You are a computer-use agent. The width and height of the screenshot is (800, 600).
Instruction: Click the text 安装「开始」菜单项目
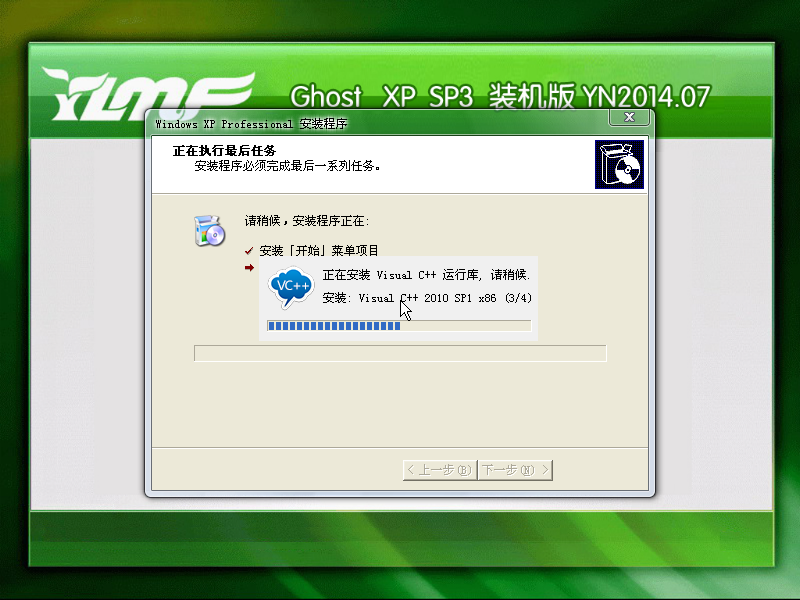pos(319,251)
